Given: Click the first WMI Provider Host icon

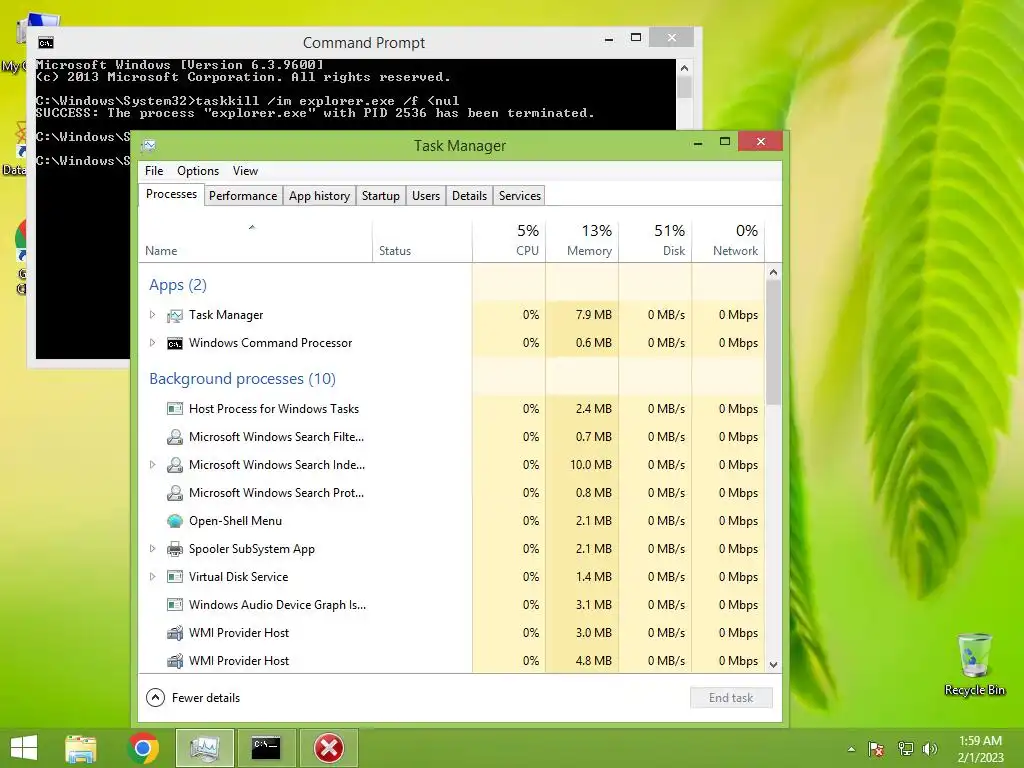Looking at the screenshot, I should click(x=174, y=633).
